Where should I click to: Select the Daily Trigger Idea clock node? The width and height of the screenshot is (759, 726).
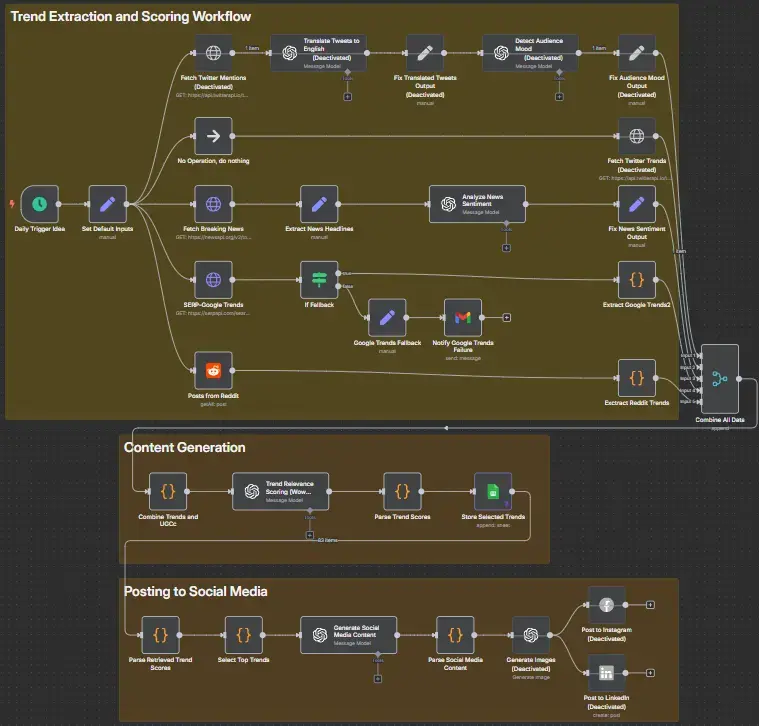coord(40,204)
